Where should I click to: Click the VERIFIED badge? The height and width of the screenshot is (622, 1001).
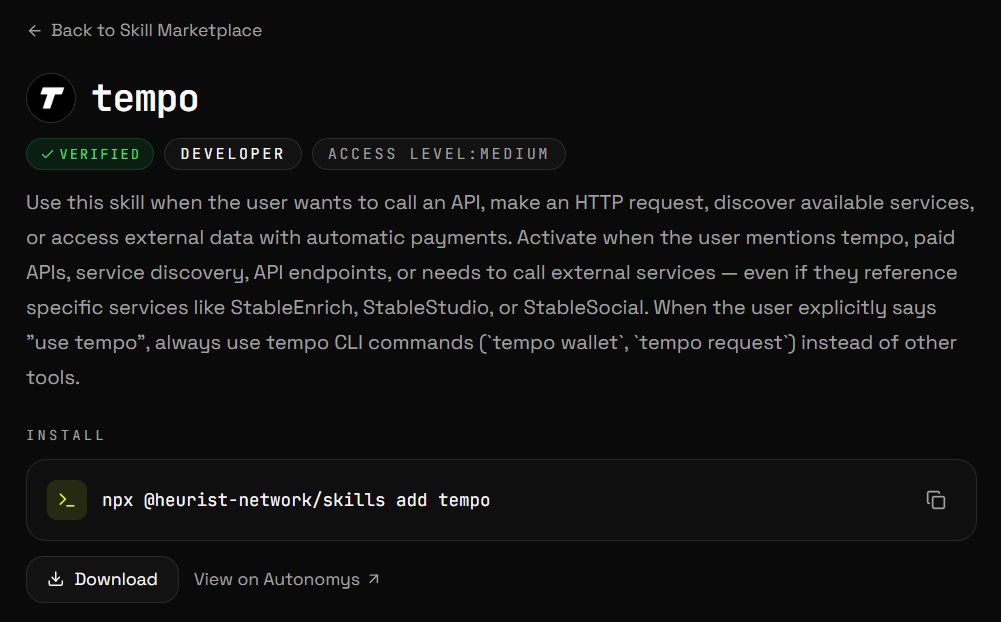(90, 154)
